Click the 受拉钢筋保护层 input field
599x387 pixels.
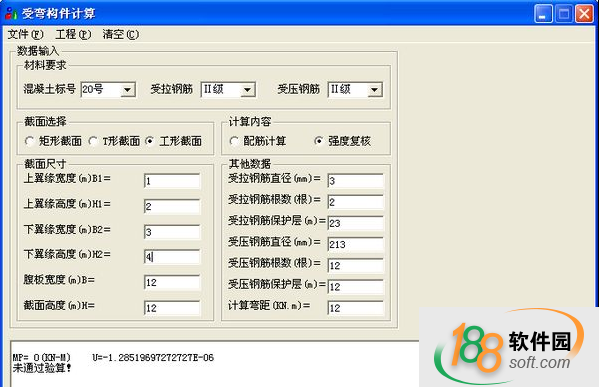355,223
